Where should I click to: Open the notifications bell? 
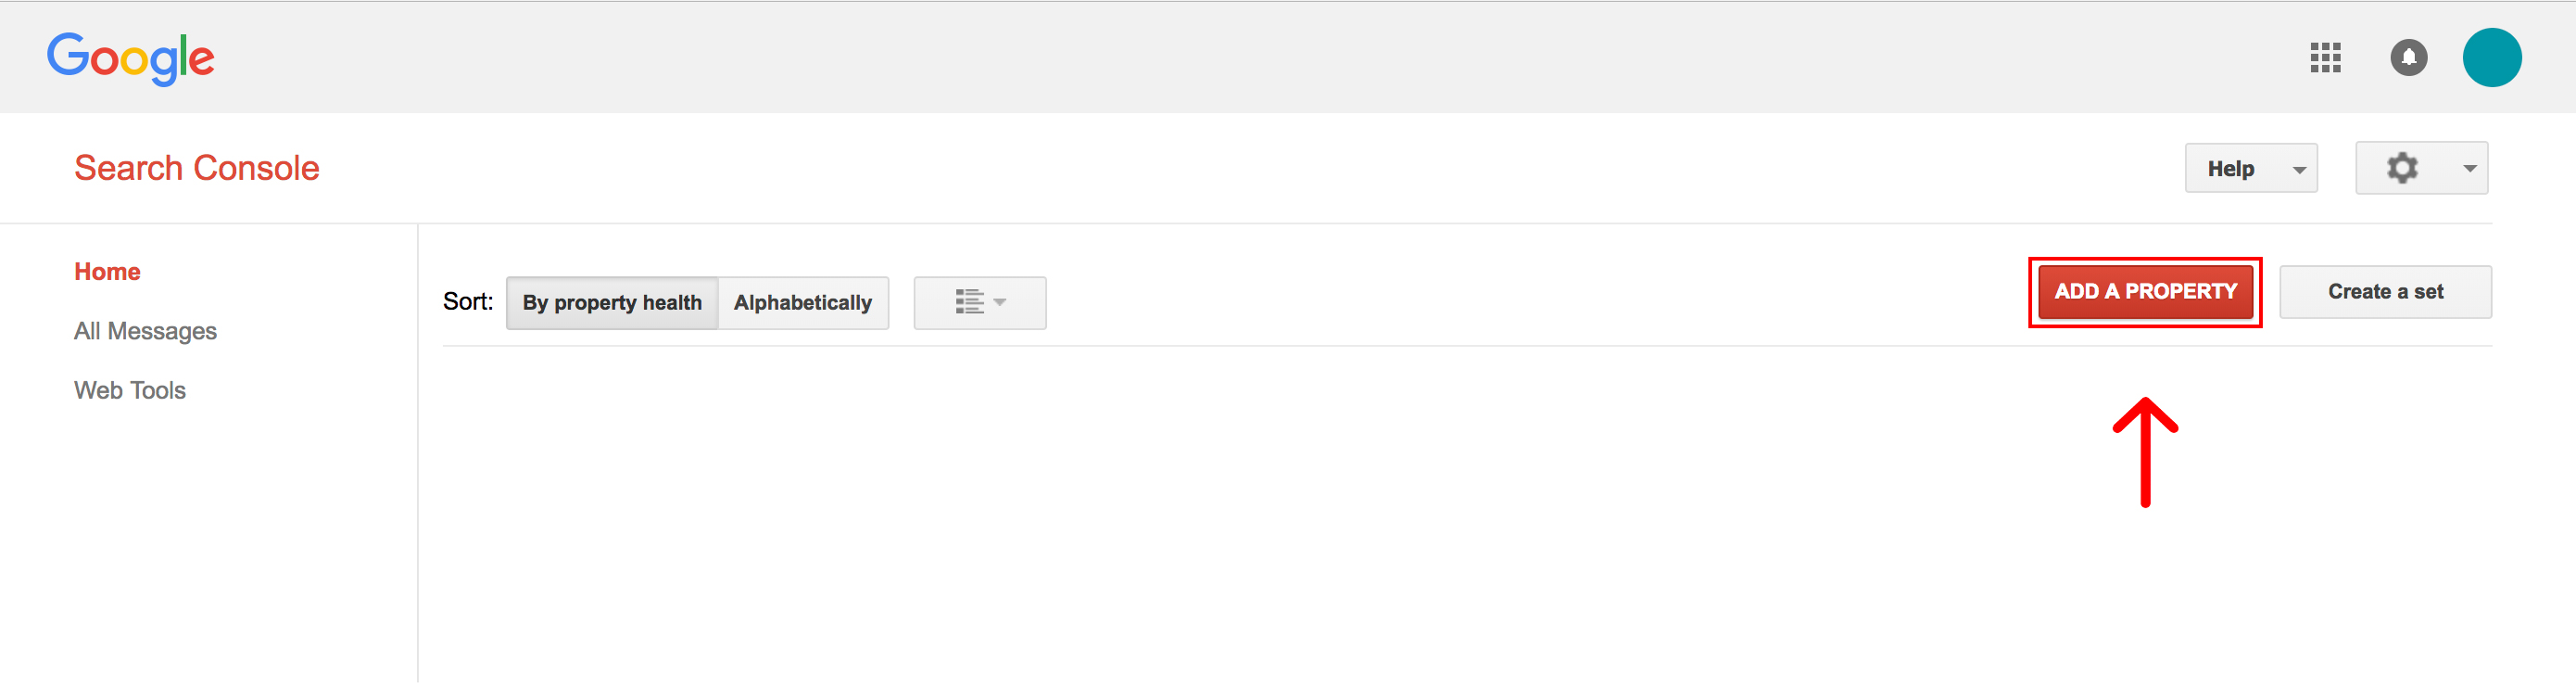2408,58
